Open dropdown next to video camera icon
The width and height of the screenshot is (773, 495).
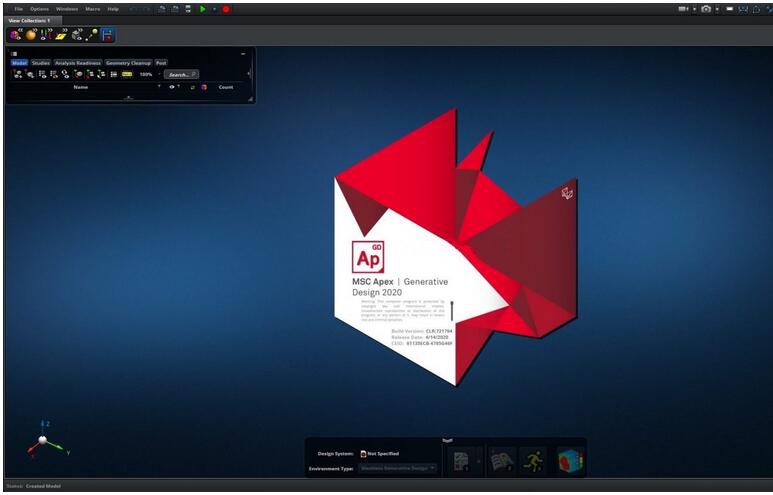pos(694,9)
